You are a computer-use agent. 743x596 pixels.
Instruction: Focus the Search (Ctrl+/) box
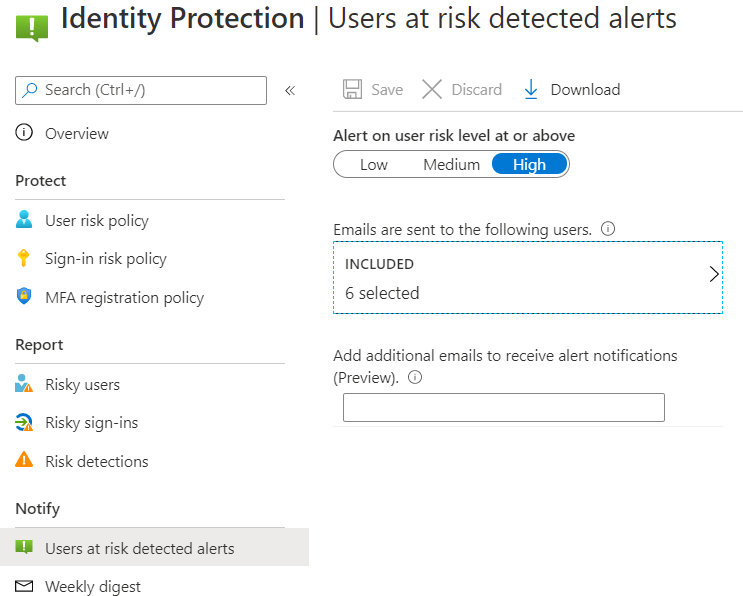point(141,90)
